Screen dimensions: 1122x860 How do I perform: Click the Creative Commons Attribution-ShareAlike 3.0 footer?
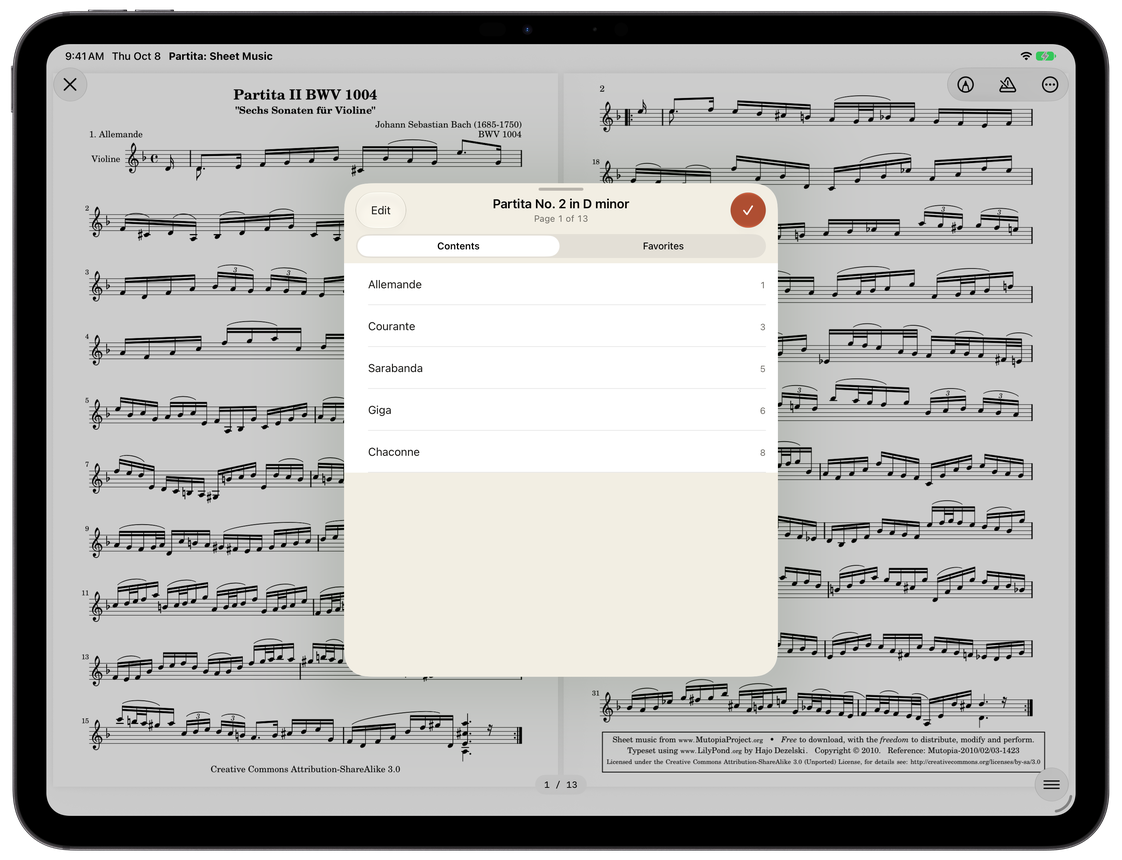pos(305,769)
